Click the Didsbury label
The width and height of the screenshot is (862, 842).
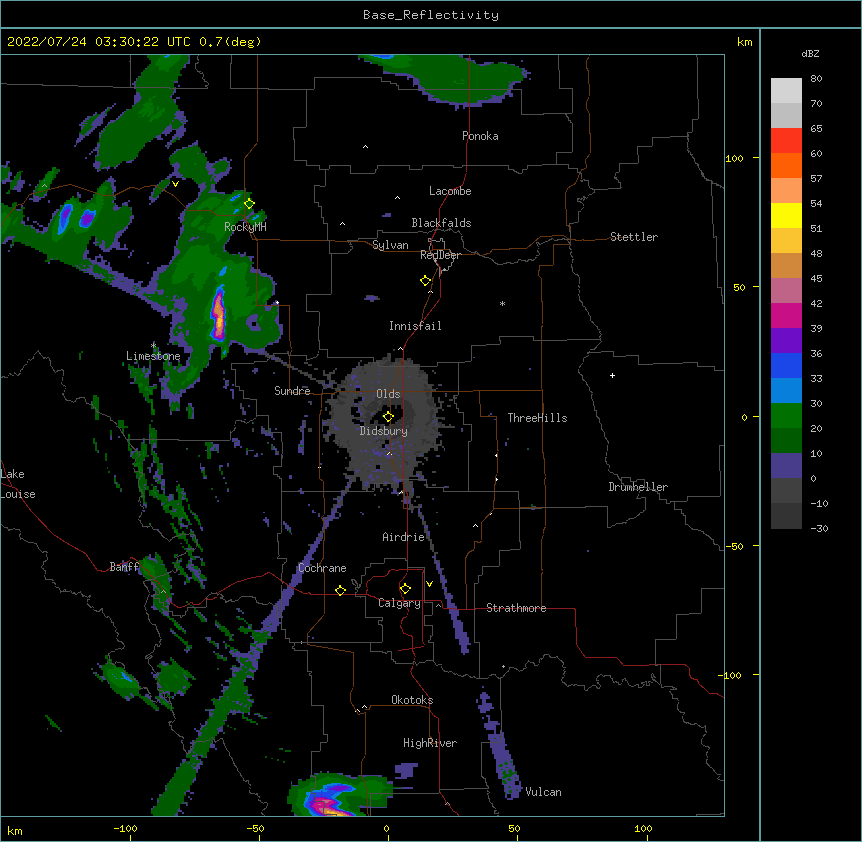384,431
